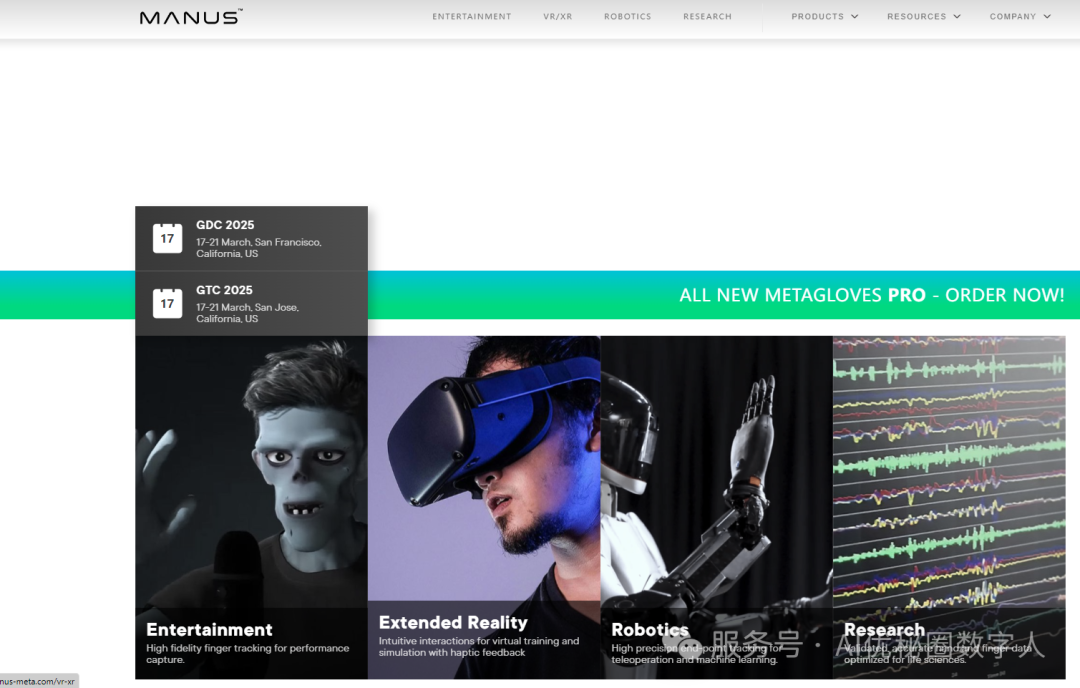
Task: Click the Extended Reality card heading
Action: (x=453, y=623)
